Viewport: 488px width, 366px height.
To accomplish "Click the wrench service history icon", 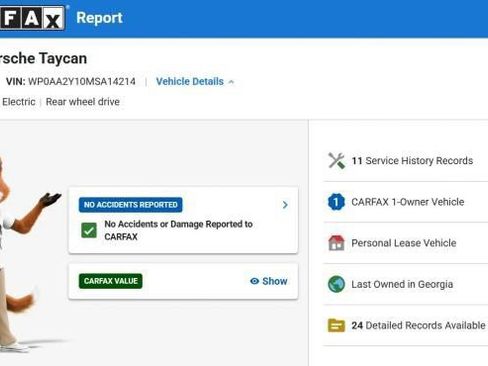I will click(336, 161).
